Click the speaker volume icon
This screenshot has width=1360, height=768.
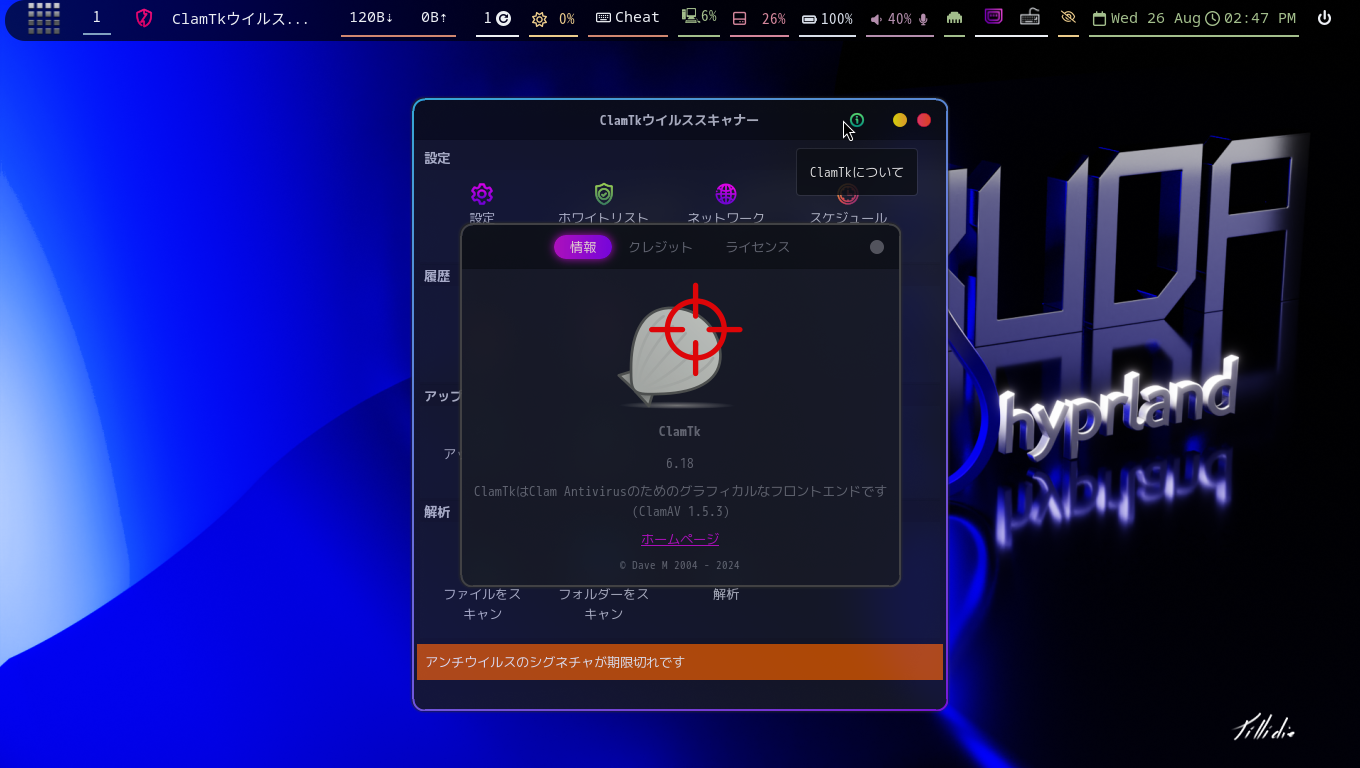876,19
